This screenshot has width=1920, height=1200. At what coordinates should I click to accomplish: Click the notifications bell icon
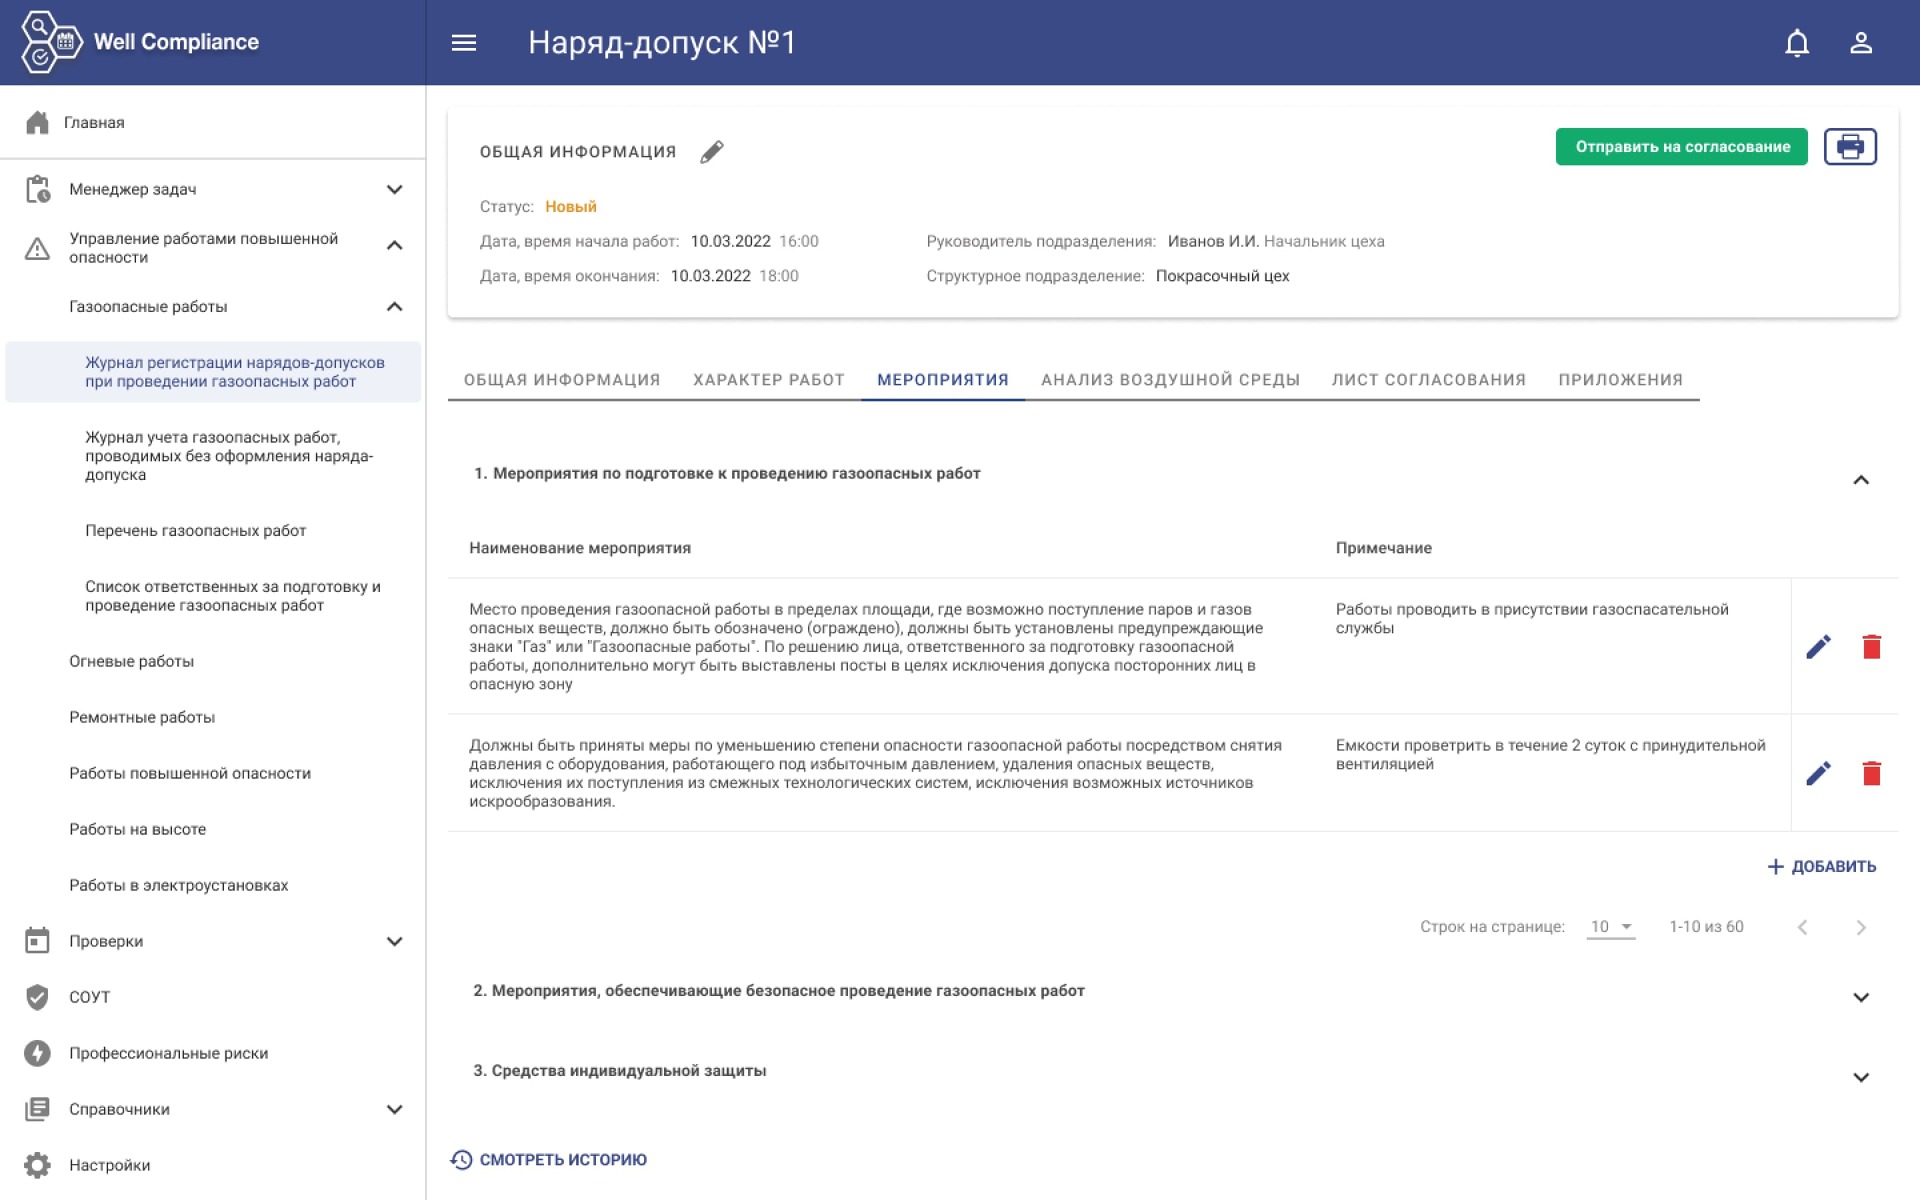pyautogui.click(x=1797, y=43)
